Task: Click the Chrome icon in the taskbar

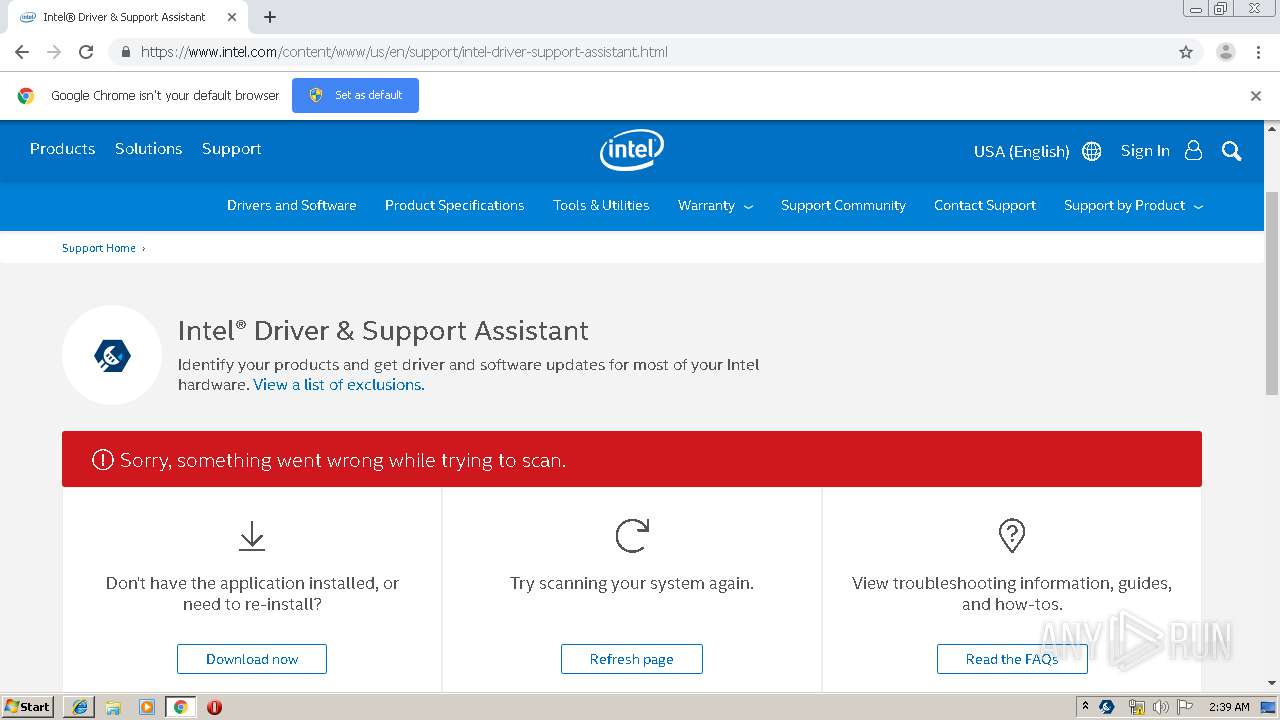Action: point(180,707)
